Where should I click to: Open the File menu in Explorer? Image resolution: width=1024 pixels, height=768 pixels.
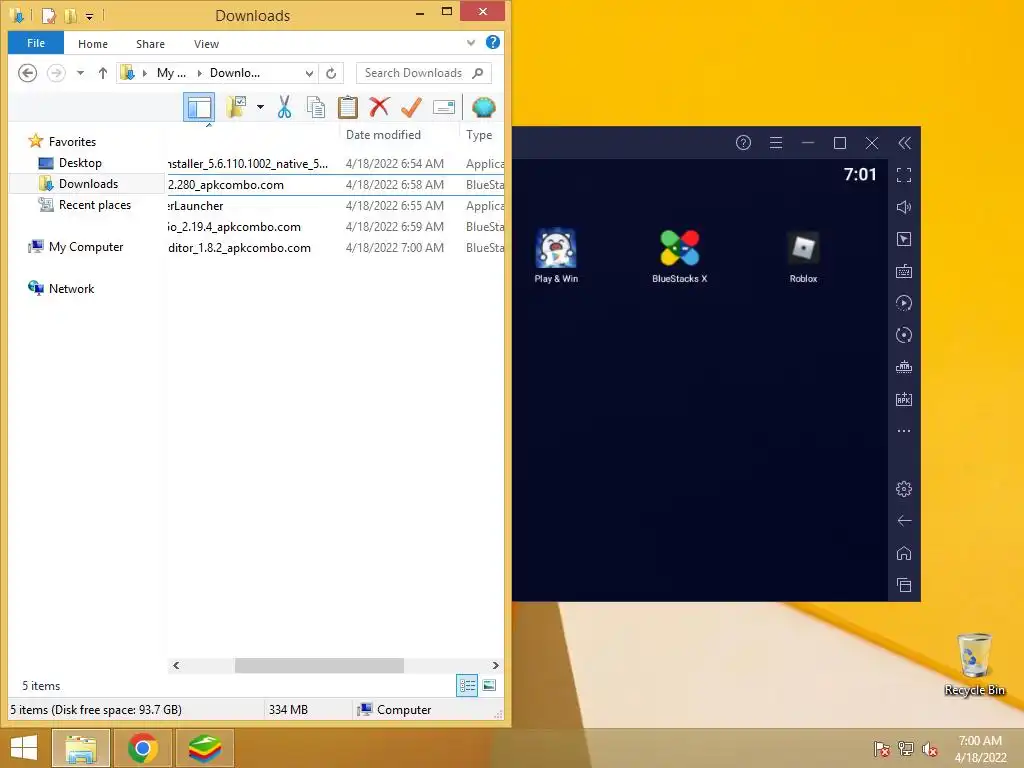(36, 43)
